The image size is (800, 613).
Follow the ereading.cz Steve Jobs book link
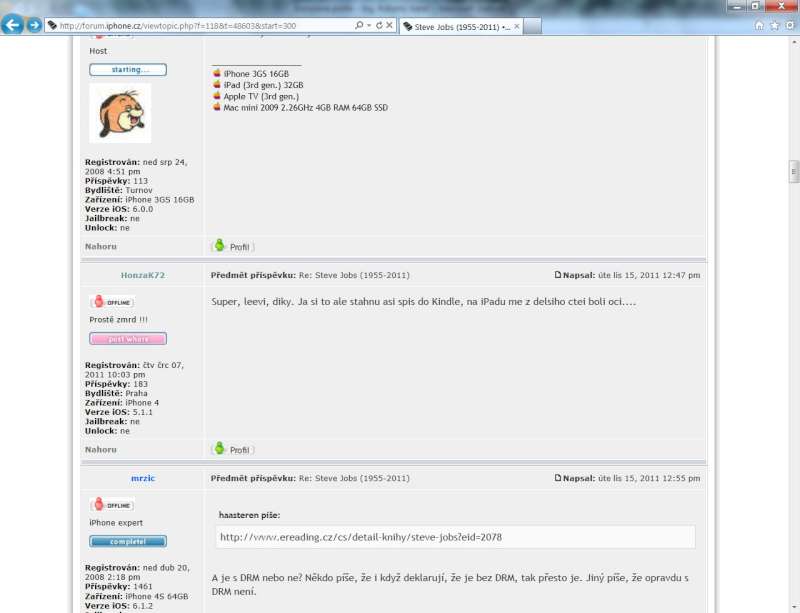360,537
